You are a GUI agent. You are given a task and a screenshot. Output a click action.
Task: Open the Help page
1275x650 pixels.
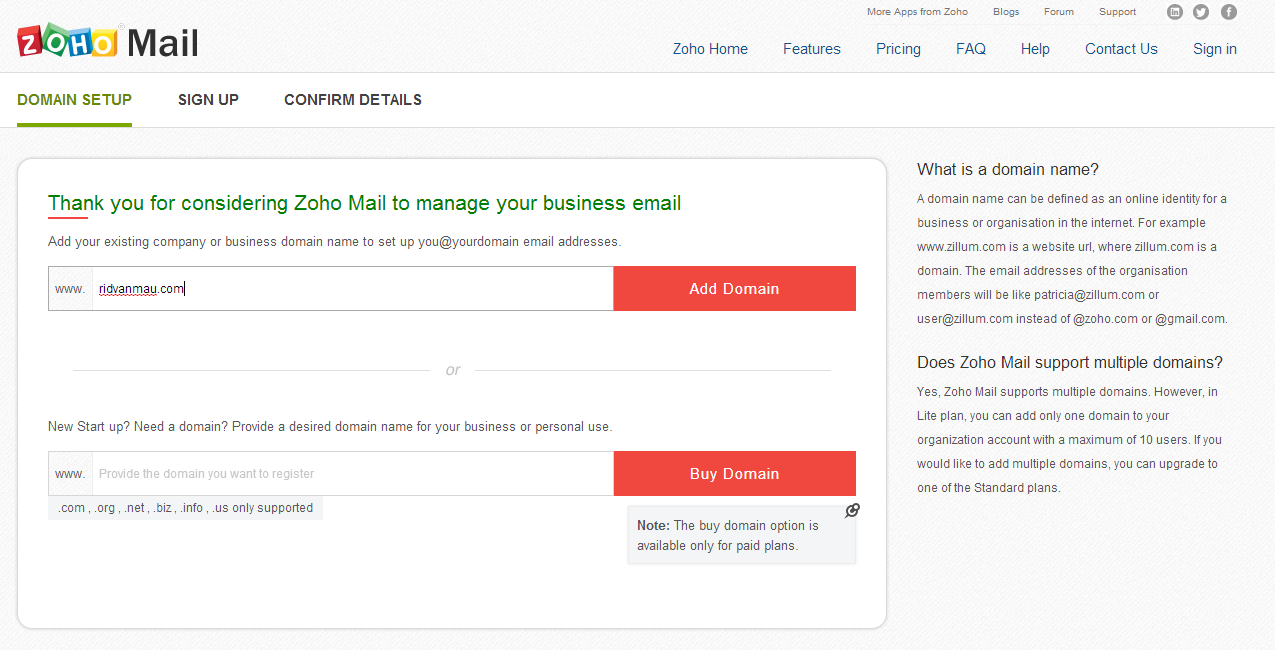coord(1035,49)
